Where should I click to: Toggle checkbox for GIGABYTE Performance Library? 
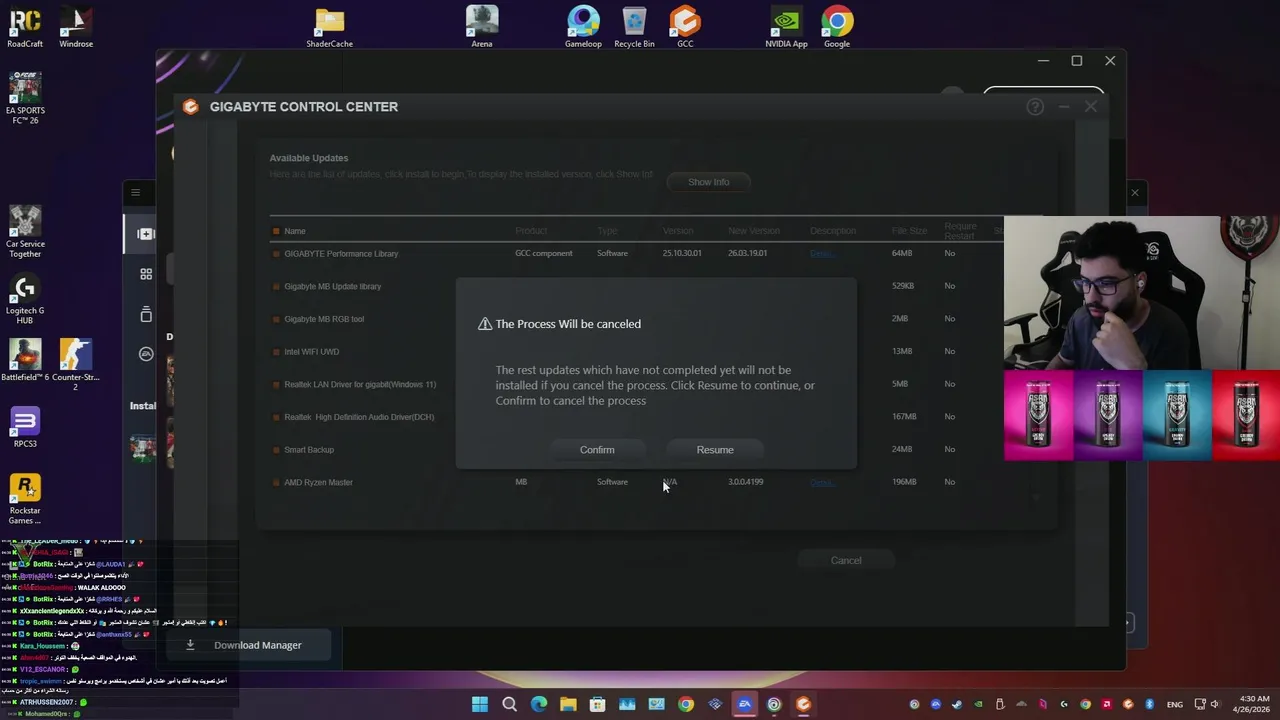click(x=276, y=254)
